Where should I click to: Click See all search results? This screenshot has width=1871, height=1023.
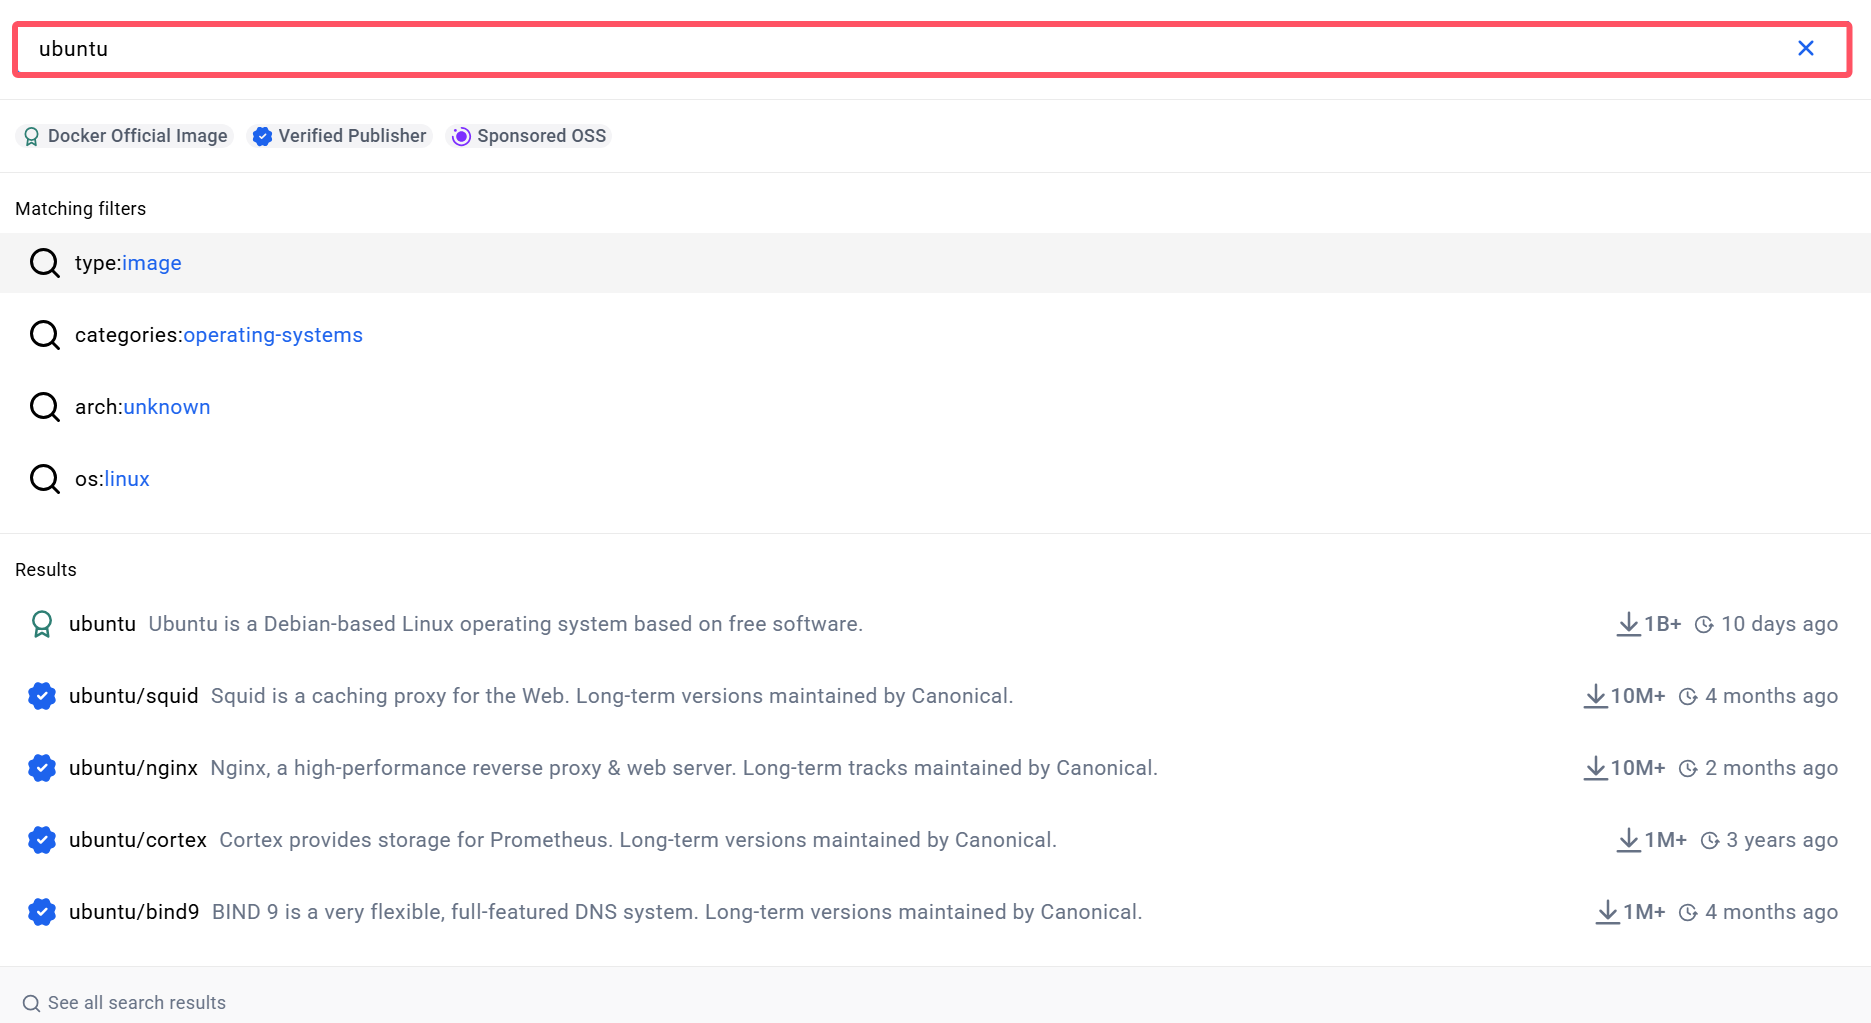[x=136, y=1003]
